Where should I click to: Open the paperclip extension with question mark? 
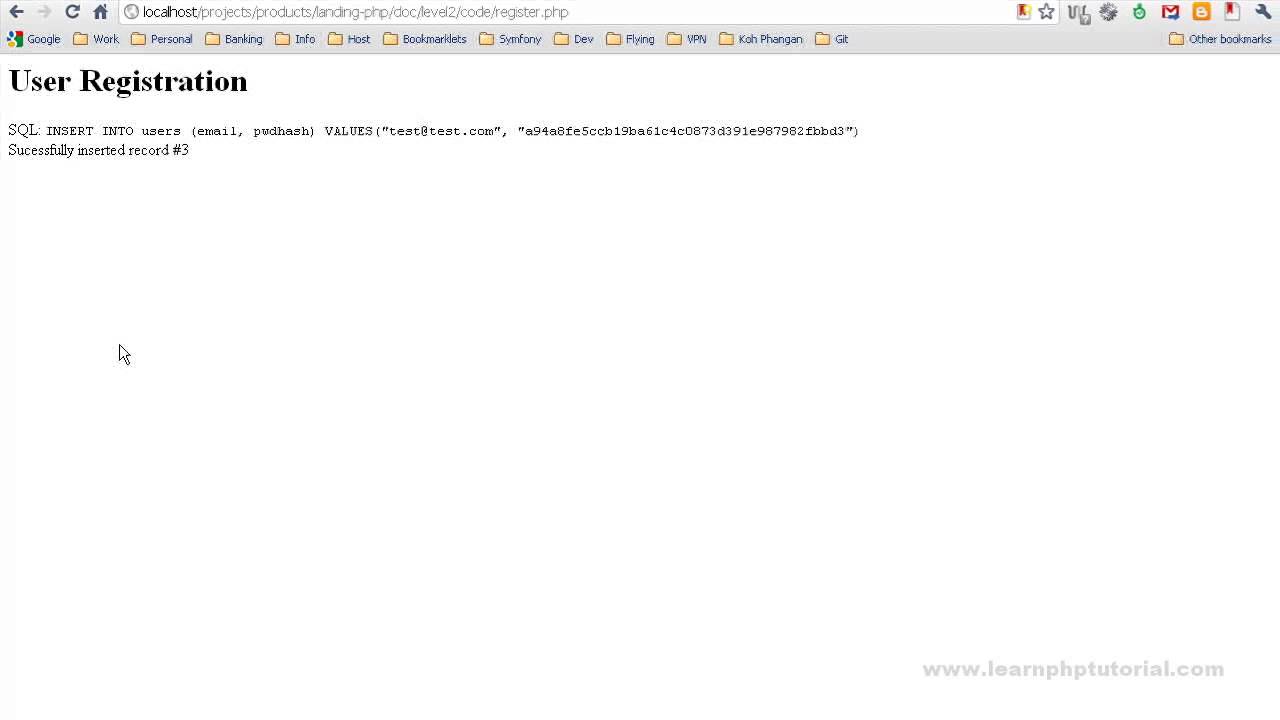coord(1078,12)
